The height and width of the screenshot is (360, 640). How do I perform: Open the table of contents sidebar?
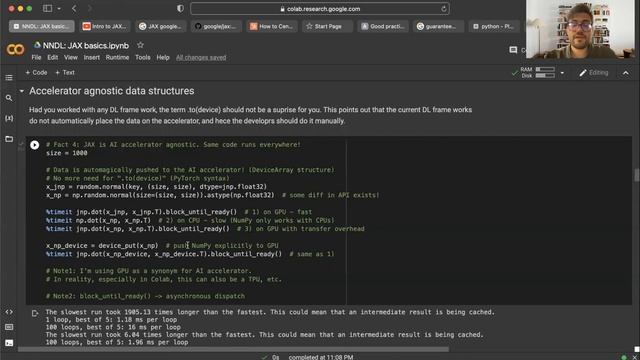click(9, 78)
